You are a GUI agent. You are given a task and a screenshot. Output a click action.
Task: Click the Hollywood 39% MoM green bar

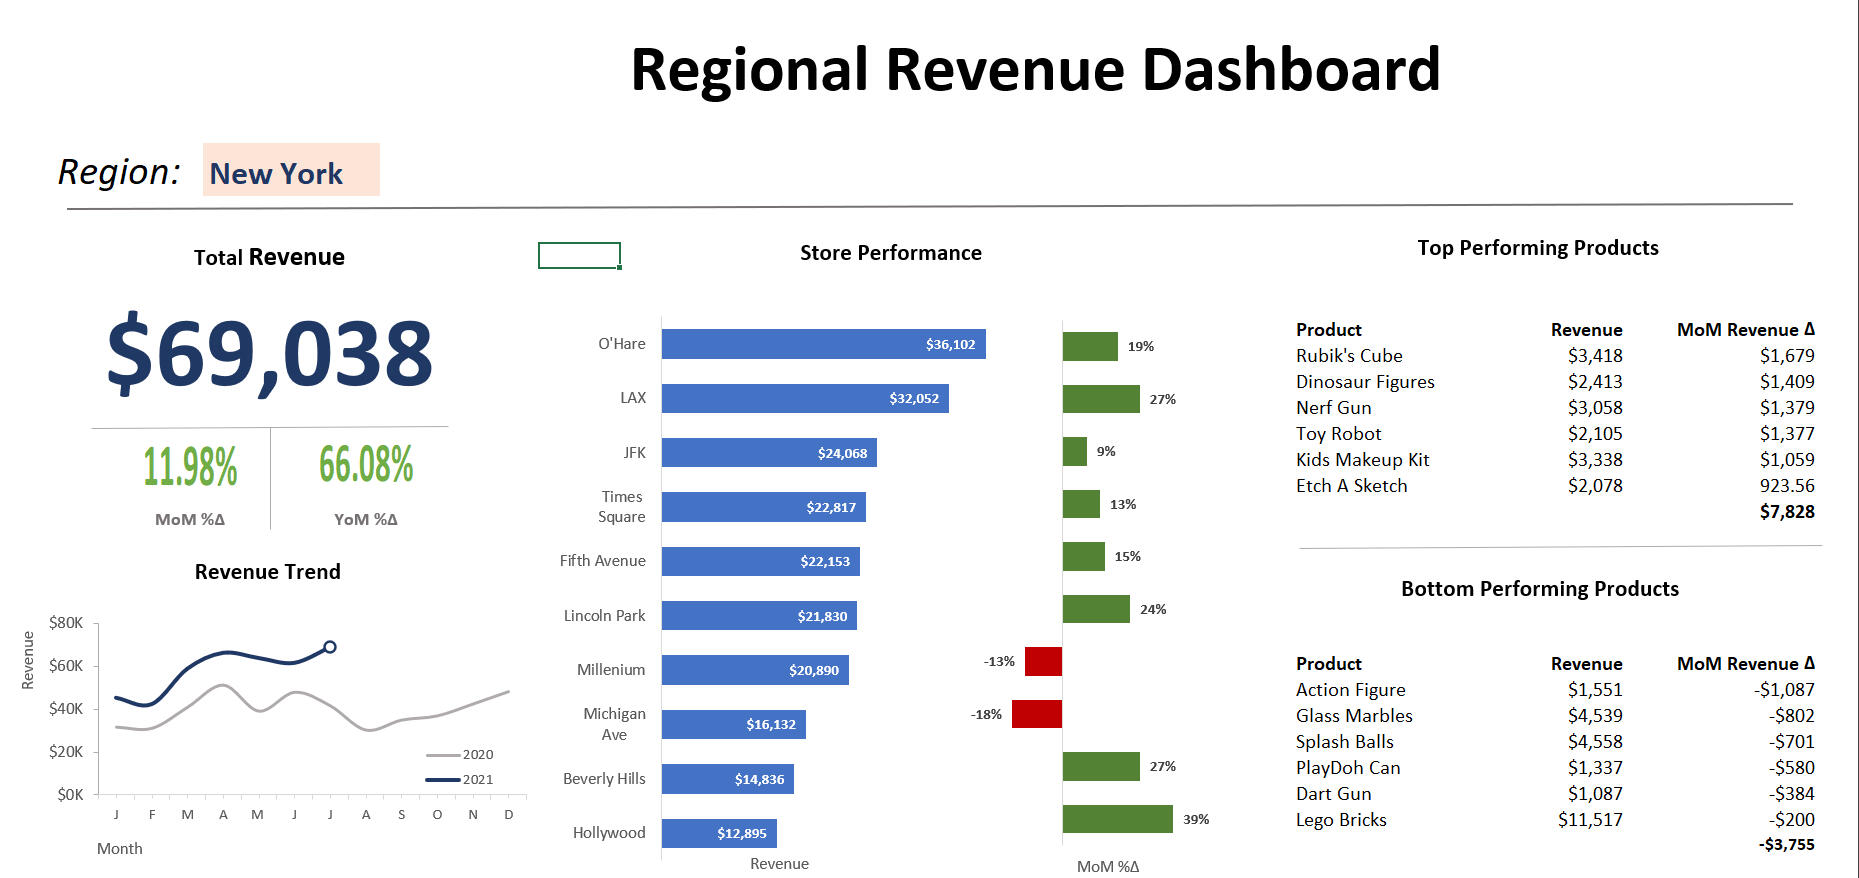[1117, 819]
